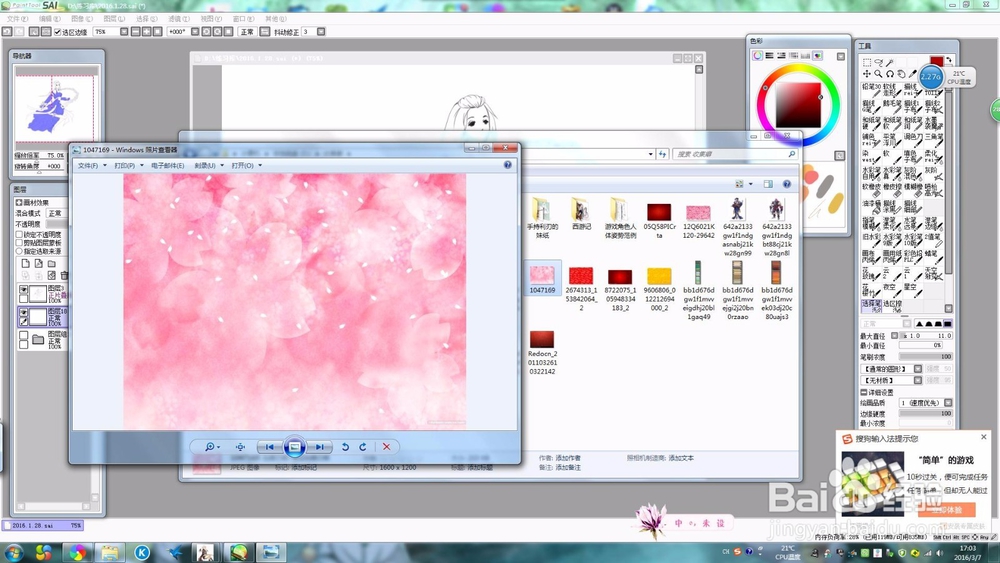Image resolution: width=1000 pixels, height=563 pixels.
Task: Select the hand pan tool in SAI
Action: 901,74
